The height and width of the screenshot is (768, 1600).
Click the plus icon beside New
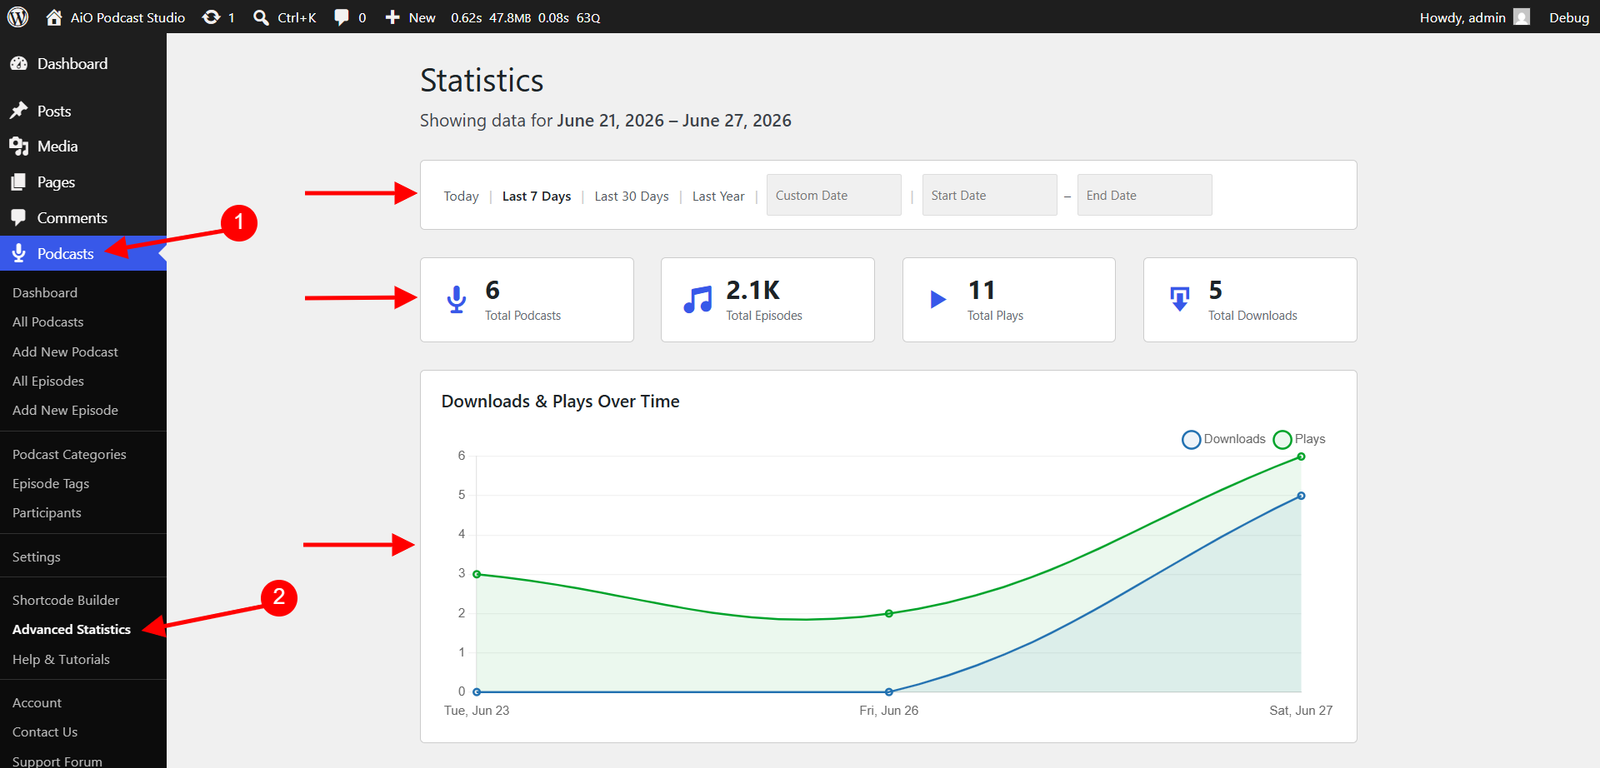click(x=393, y=17)
